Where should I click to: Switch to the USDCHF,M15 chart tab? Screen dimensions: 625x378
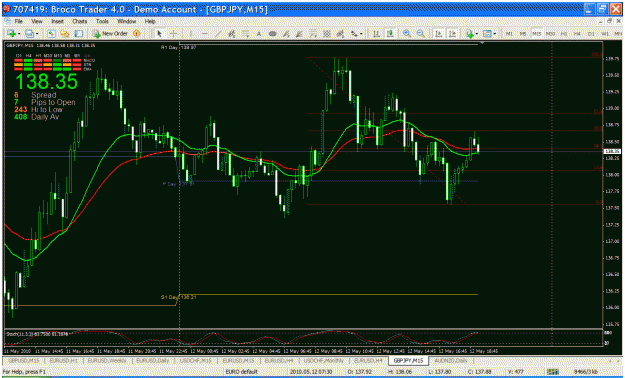click(195, 360)
